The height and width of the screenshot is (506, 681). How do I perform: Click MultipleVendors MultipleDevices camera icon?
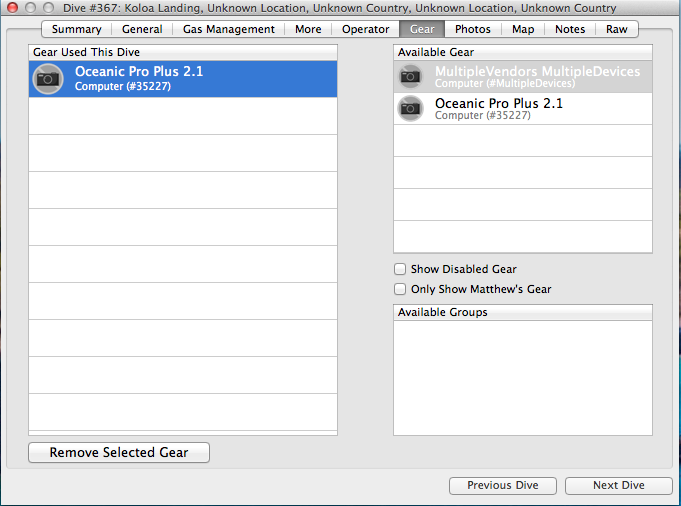click(411, 77)
